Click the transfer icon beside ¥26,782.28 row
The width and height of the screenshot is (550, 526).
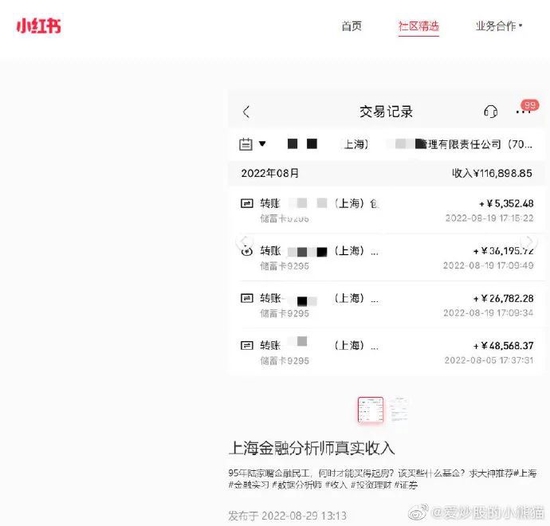coord(247,298)
